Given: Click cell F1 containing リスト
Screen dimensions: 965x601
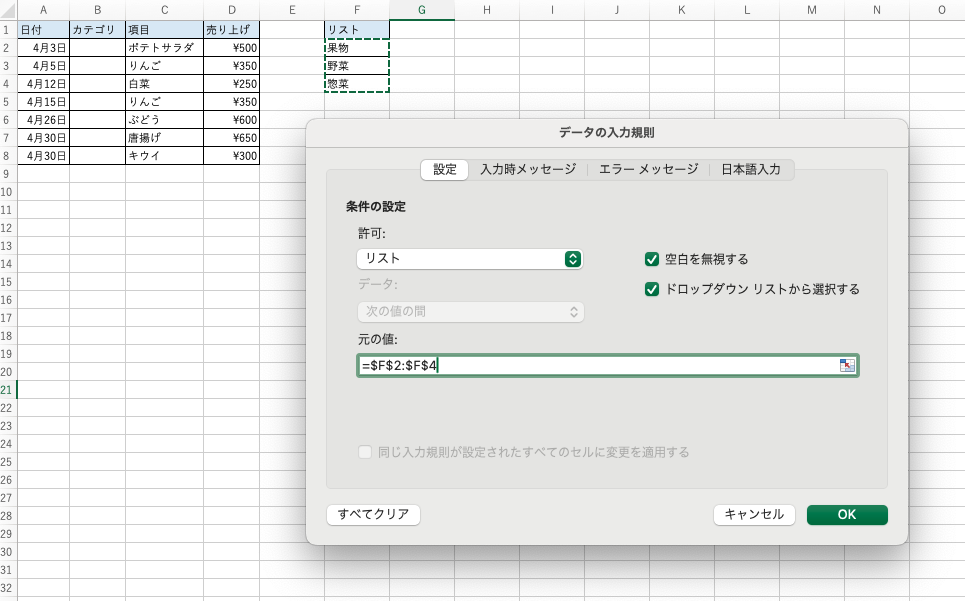Looking at the screenshot, I should (x=356, y=30).
